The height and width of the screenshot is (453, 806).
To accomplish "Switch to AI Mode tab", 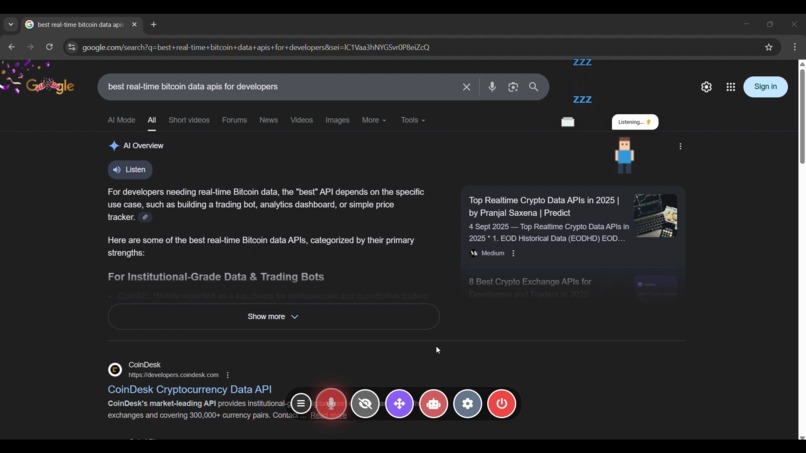I will pos(121,120).
